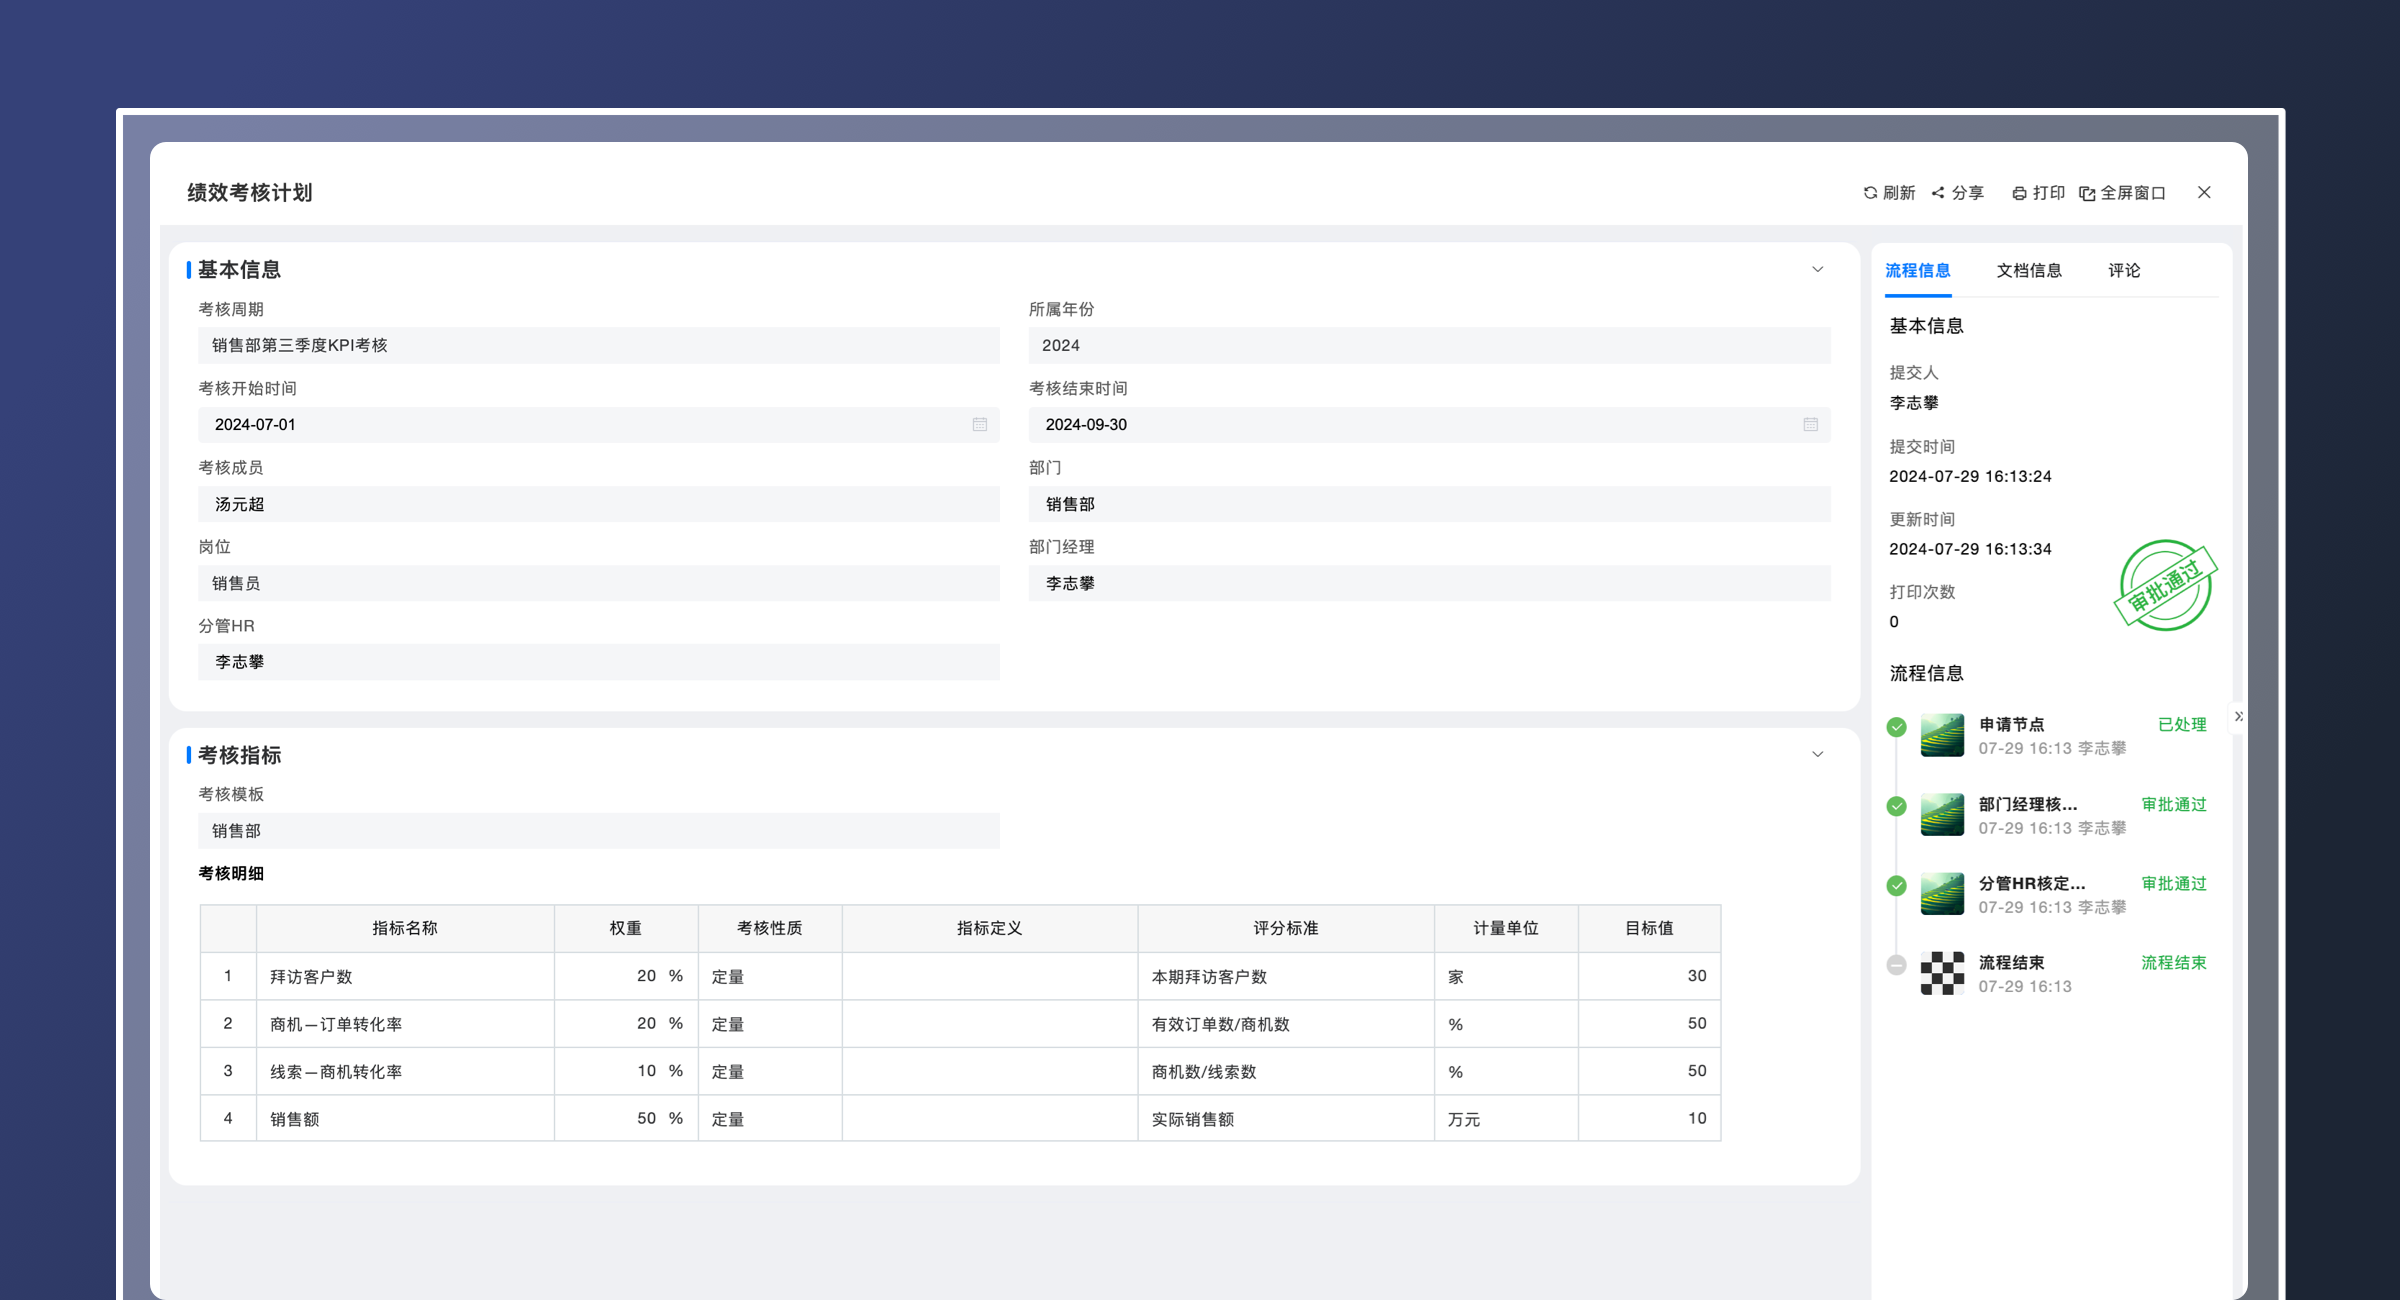The height and width of the screenshot is (1300, 2400).
Task: Click the print (打印) icon
Action: 2019,193
